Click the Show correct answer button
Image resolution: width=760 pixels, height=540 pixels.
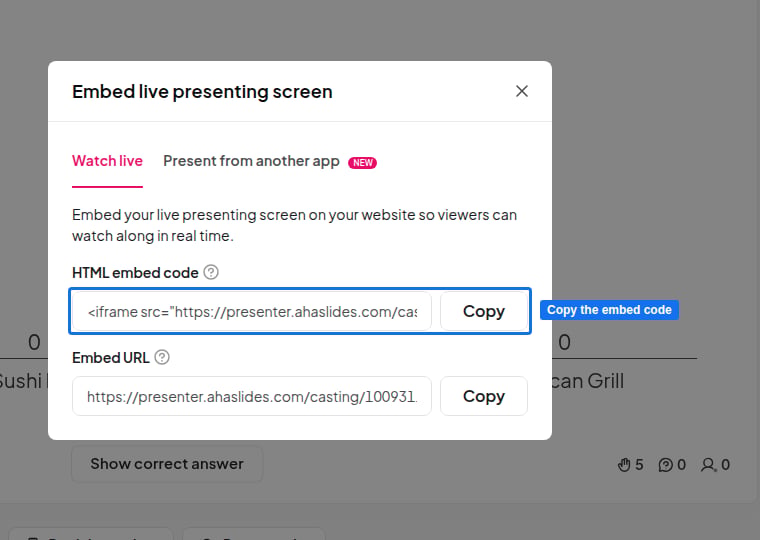167,464
